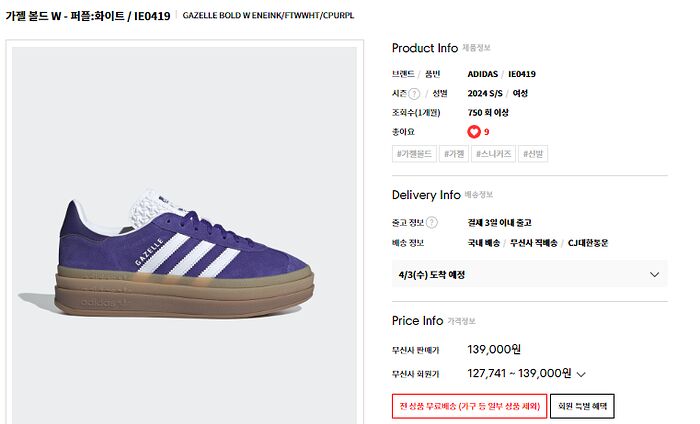The width and height of the screenshot is (700, 424).
Task: Click the red heart like icon
Action: point(474,132)
